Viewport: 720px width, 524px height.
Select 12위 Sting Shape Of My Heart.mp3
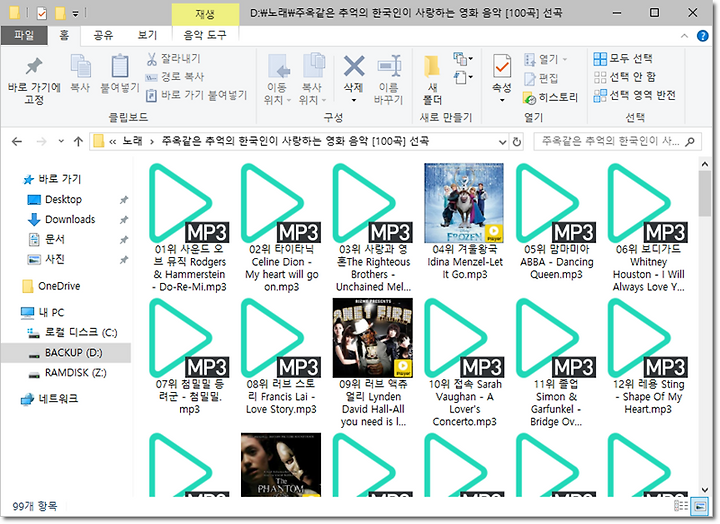(x=648, y=357)
